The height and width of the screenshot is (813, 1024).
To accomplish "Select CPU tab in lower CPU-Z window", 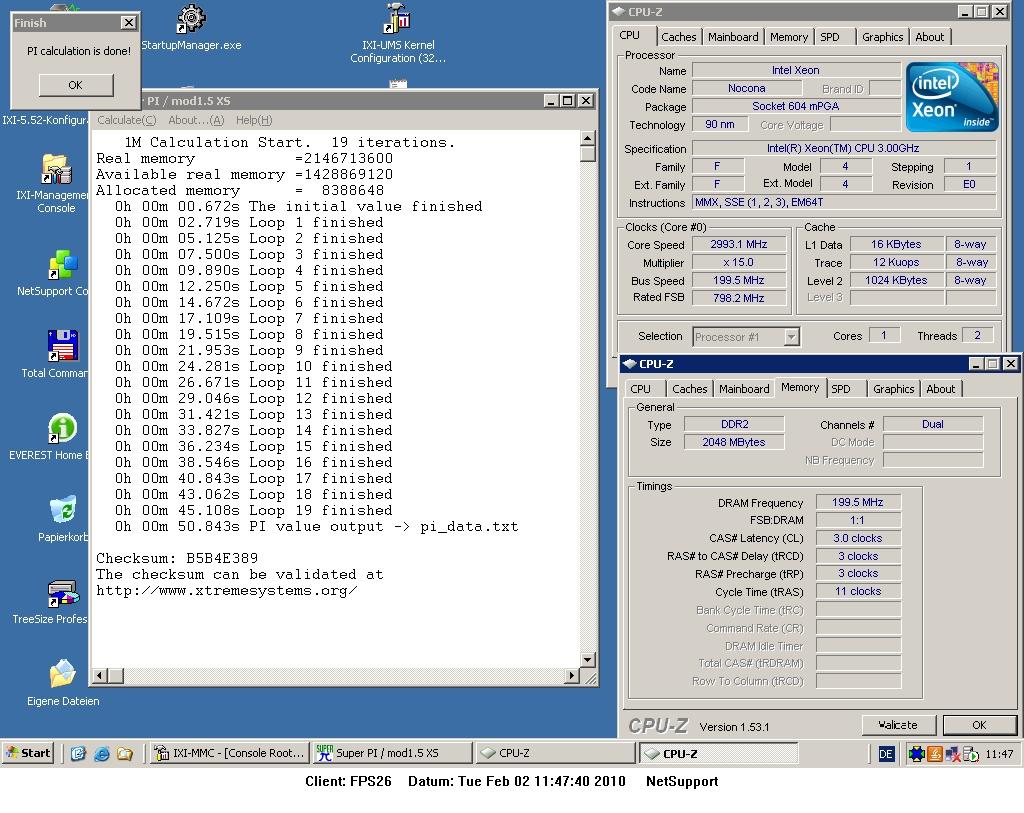I will click(x=641, y=389).
